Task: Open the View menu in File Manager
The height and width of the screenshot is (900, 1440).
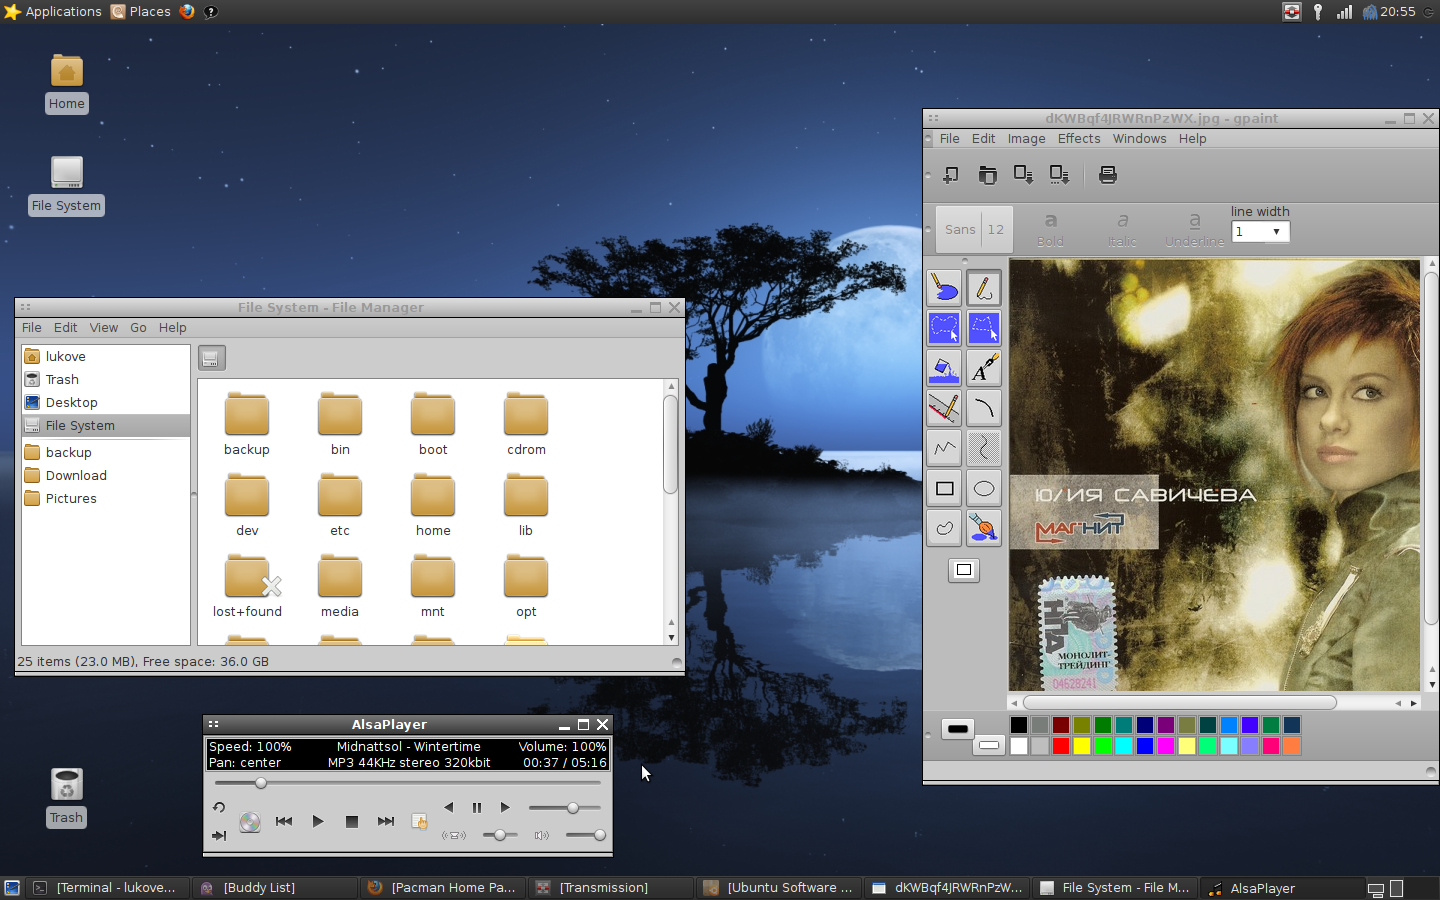Action: [103, 328]
